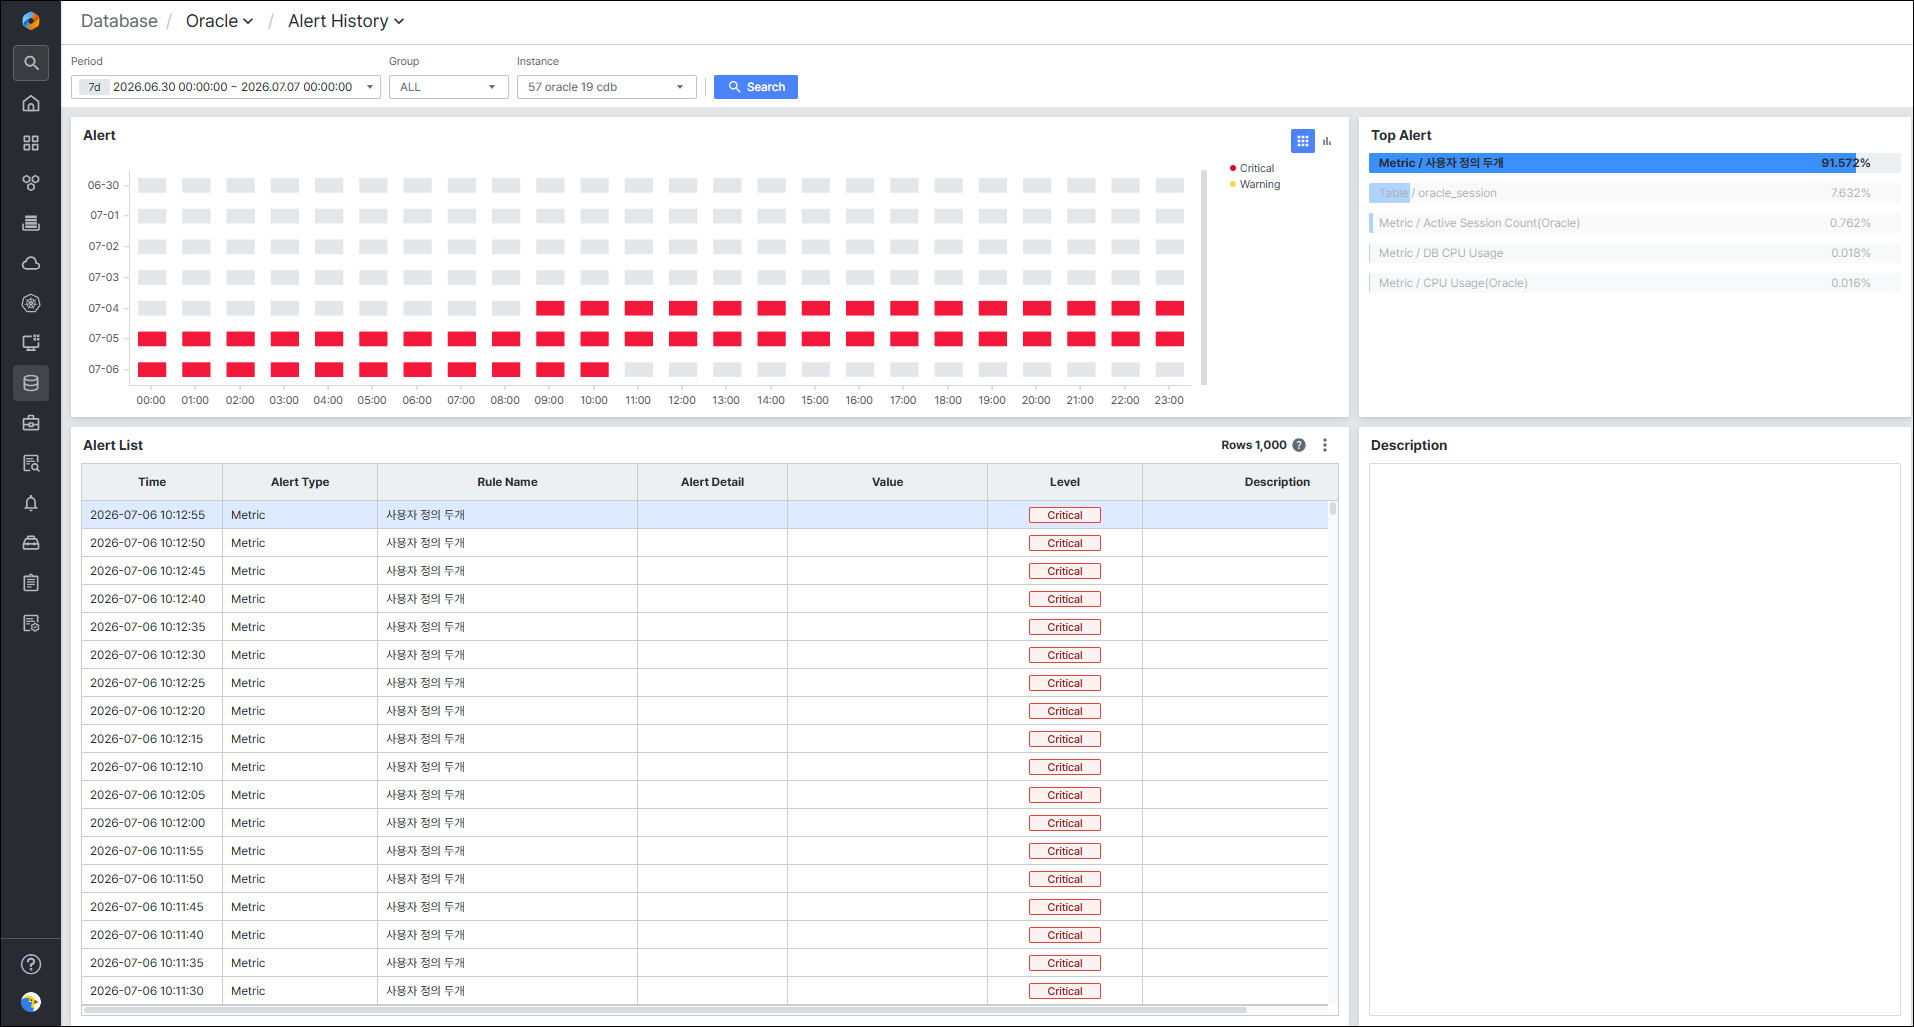Open the Kubernetes wheel icon in sidebar

click(x=31, y=303)
